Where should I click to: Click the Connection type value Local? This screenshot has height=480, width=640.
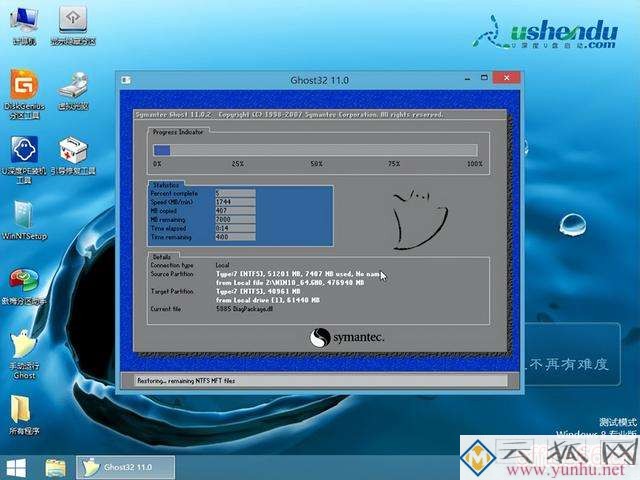point(222,265)
